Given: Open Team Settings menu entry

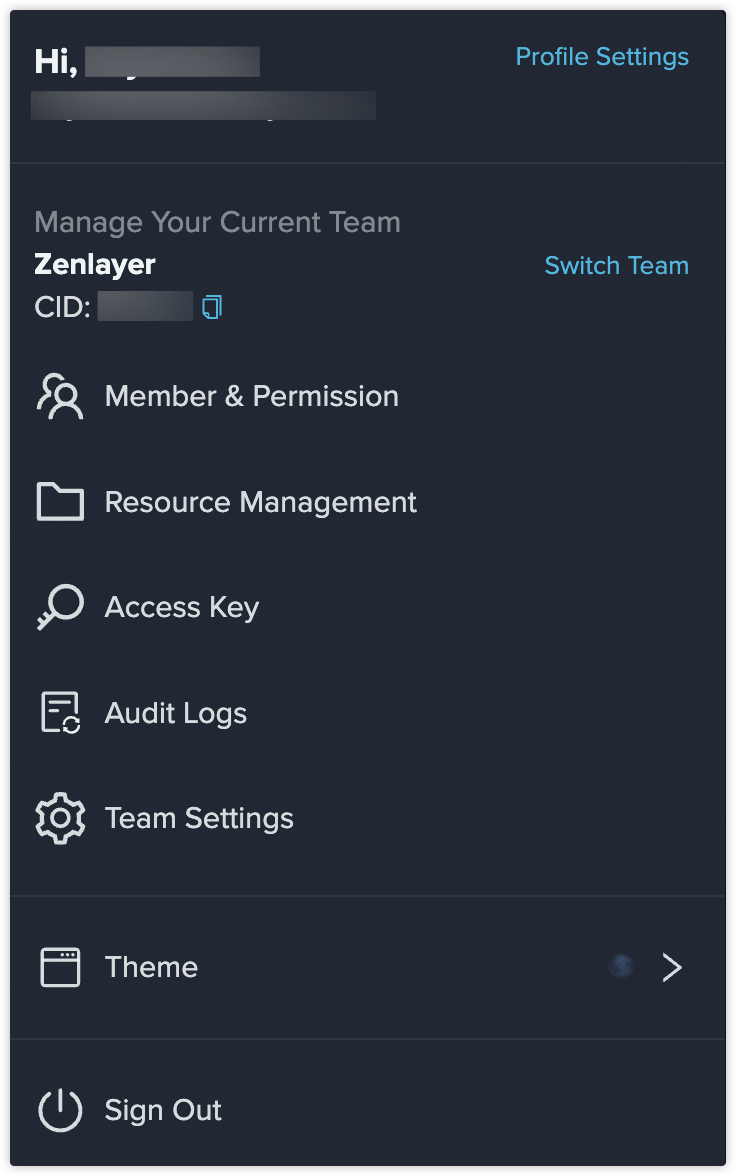Looking at the screenshot, I should point(368,818).
